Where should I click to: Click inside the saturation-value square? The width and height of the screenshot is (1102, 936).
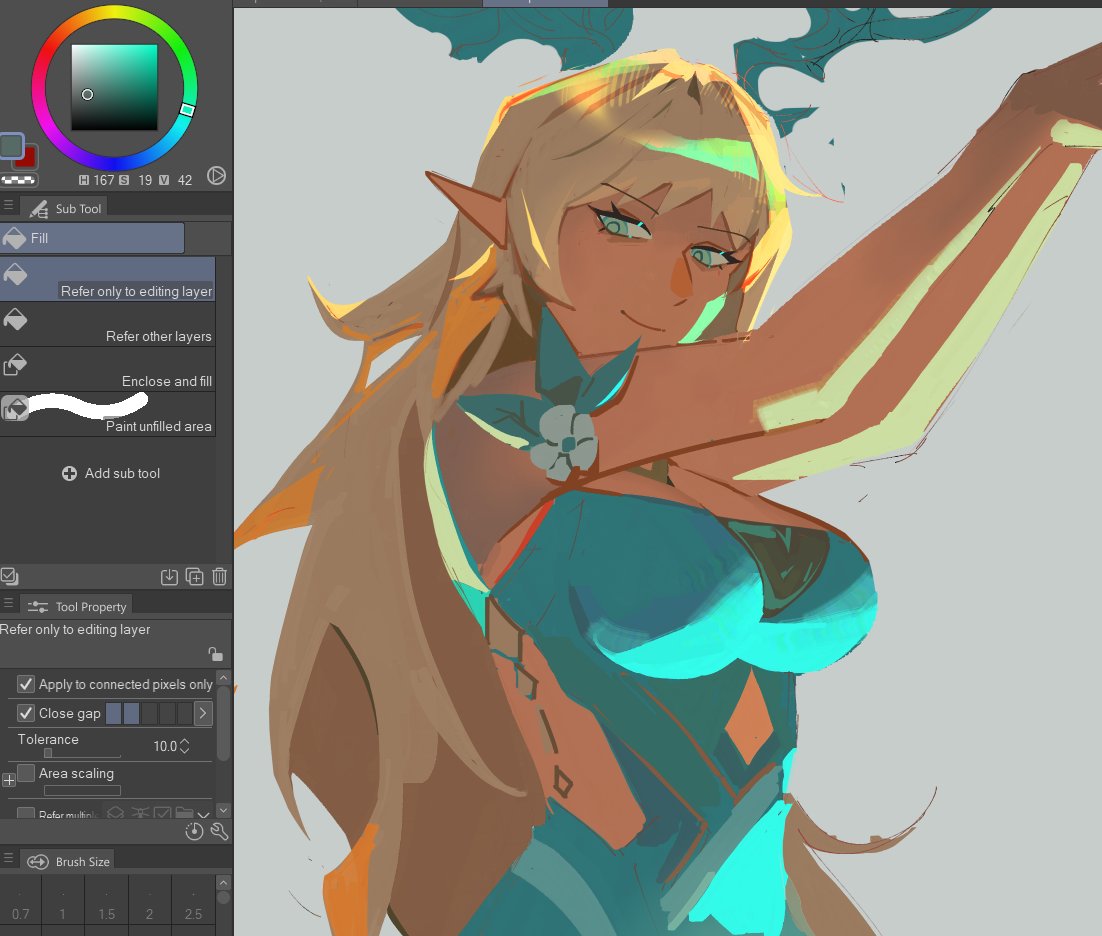tap(114, 87)
